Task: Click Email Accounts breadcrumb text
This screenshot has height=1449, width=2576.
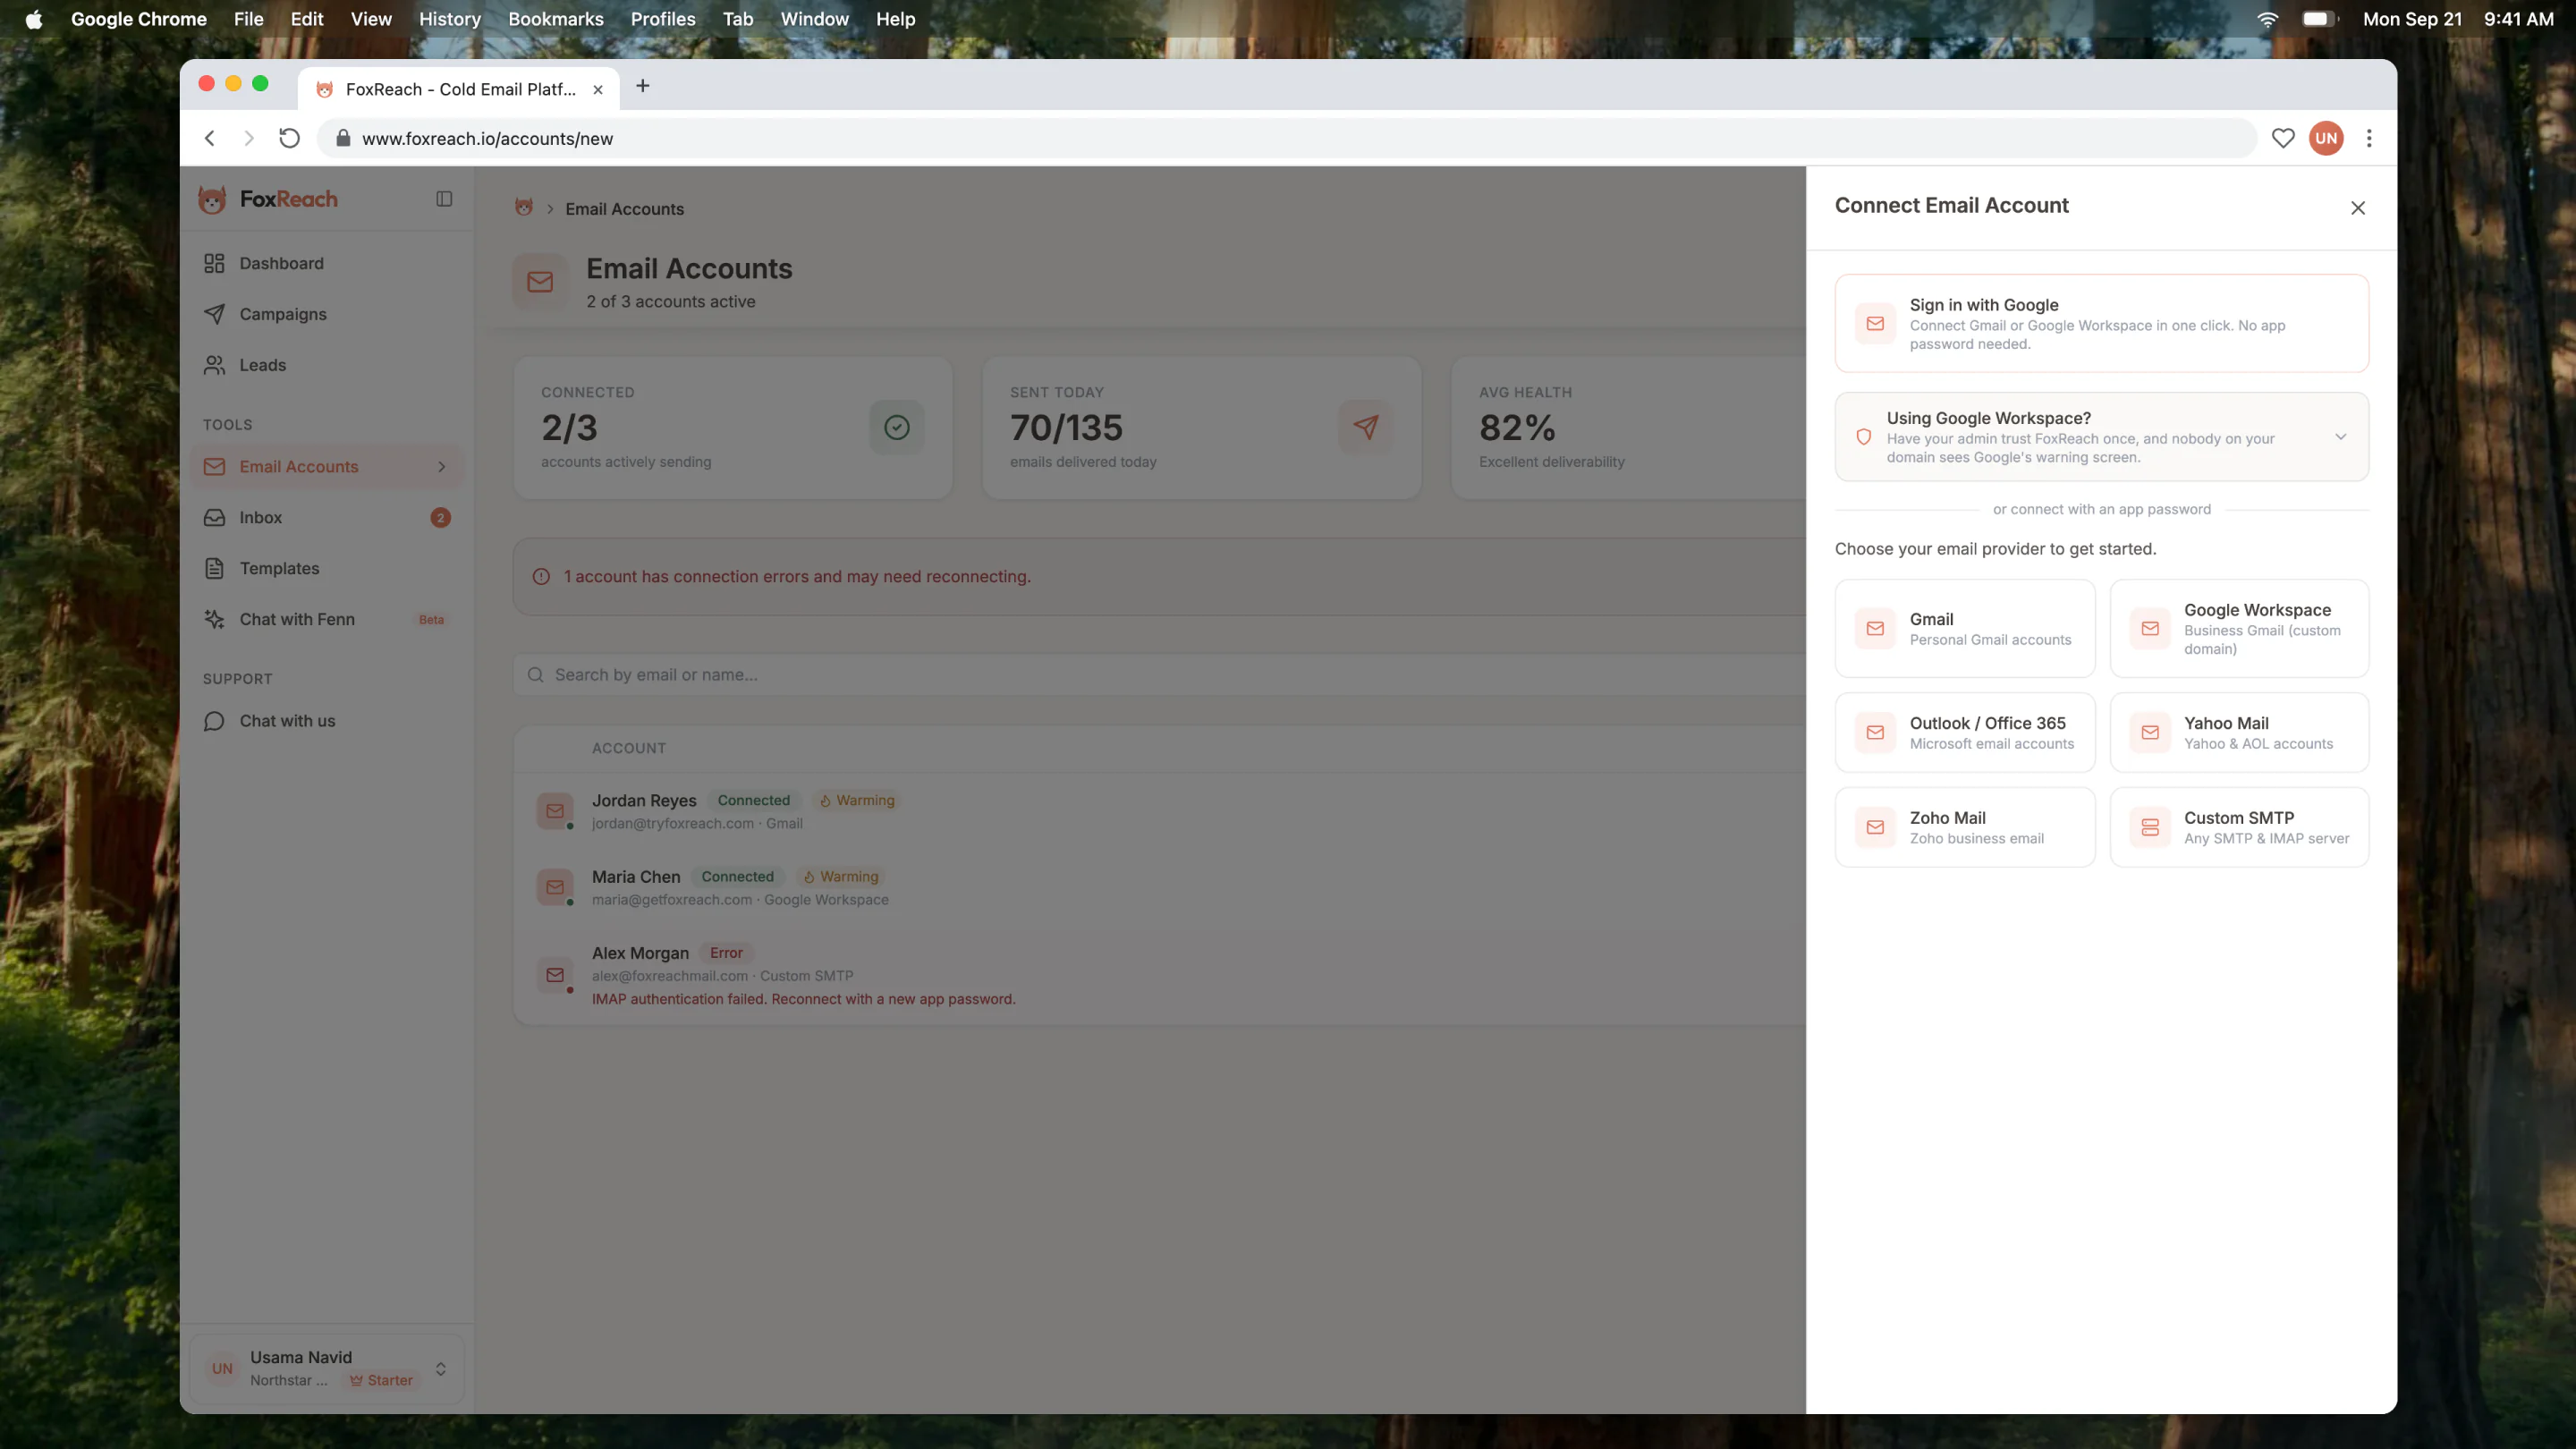Action: point(624,209)
